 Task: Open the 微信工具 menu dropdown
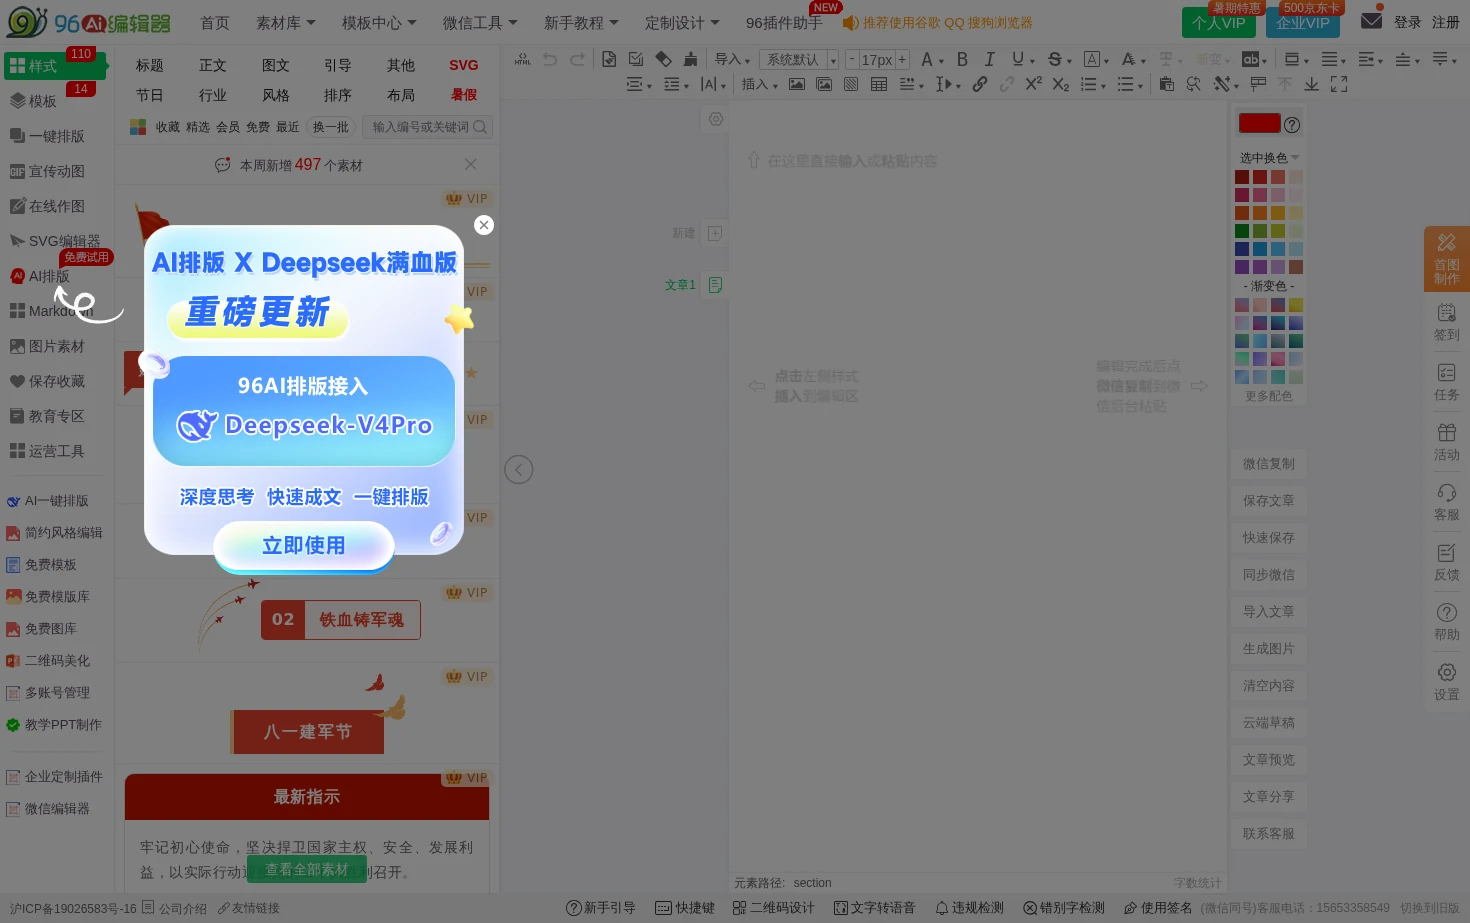(x=480, y=22)
